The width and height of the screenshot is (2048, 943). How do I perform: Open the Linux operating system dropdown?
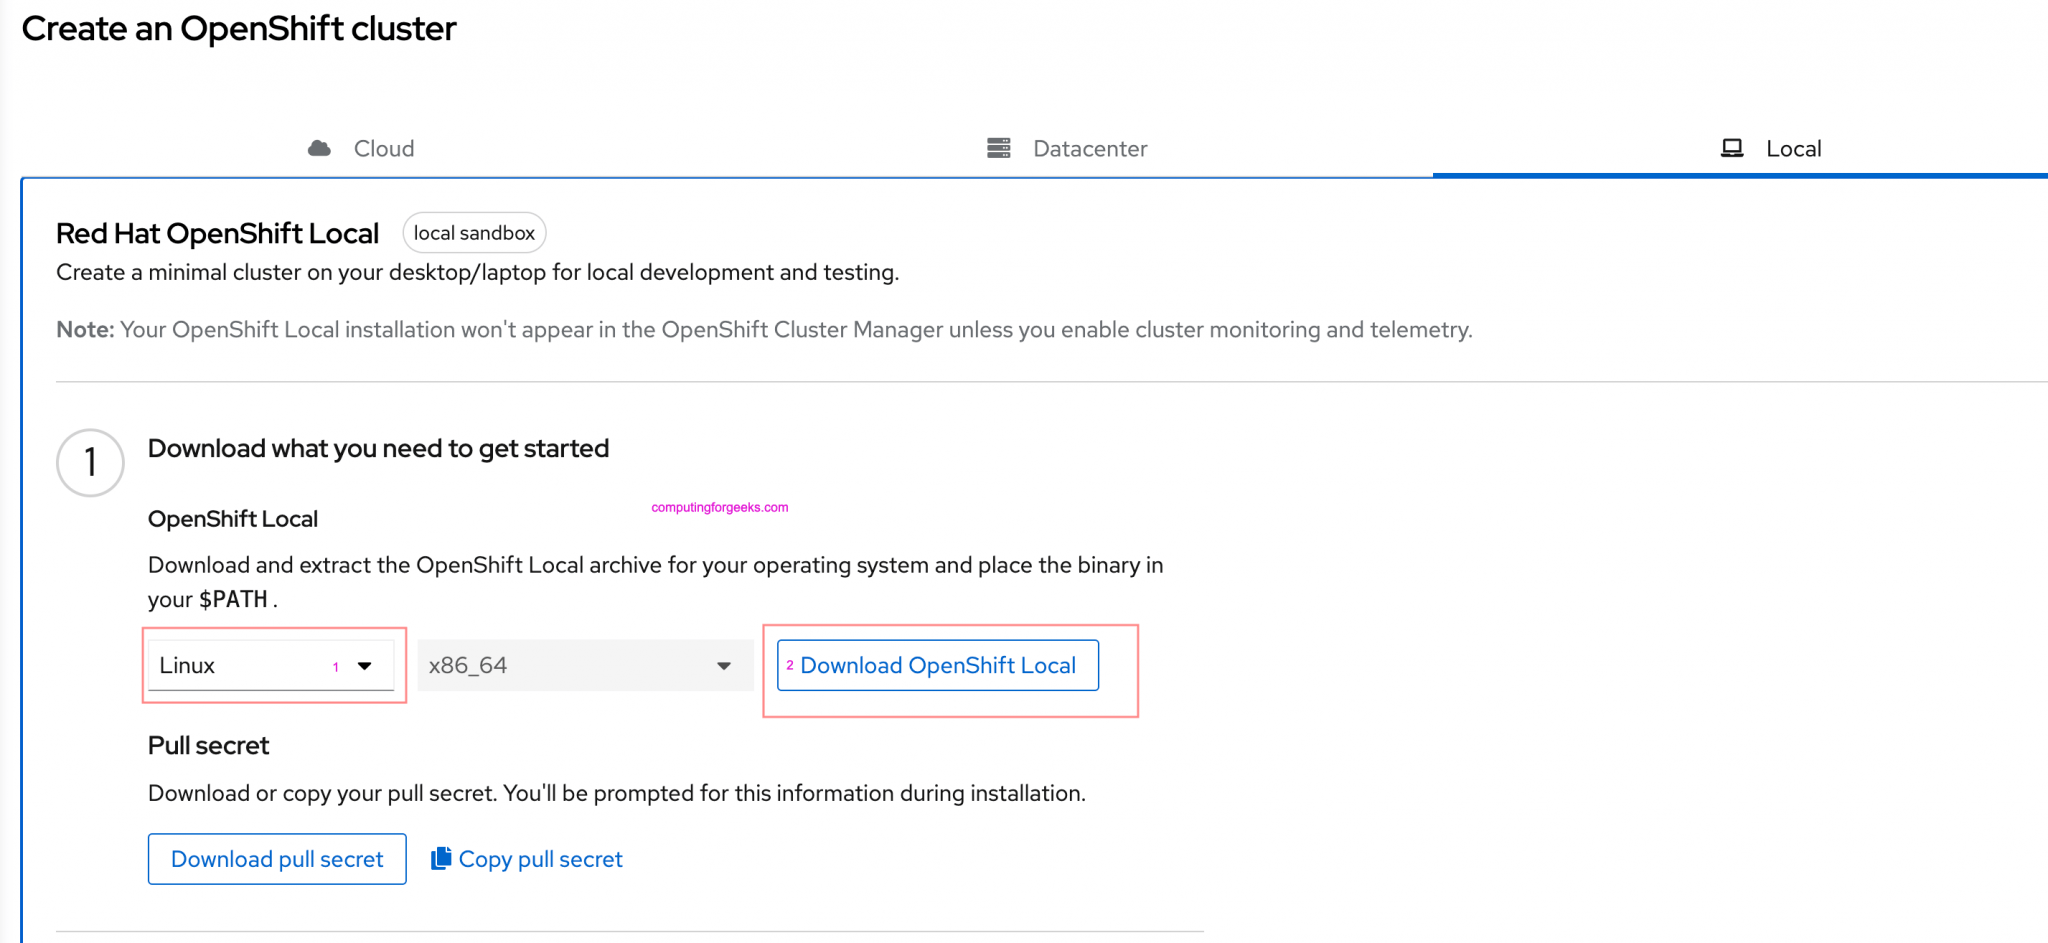(270, 666)
